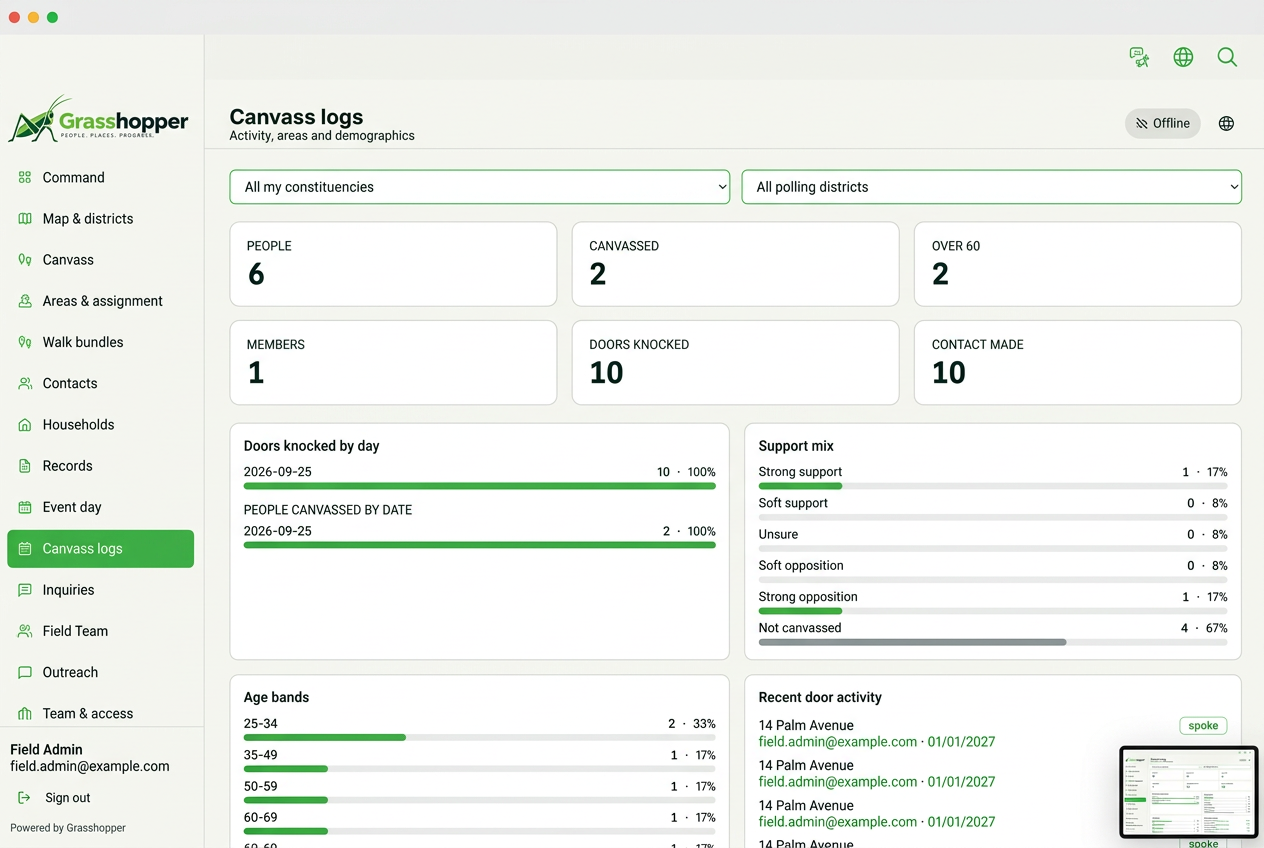Click the DOORS KNOCKED 10 card
Image resolution: width=1264 pixels, height=848 pixels.
pos(735,362)
